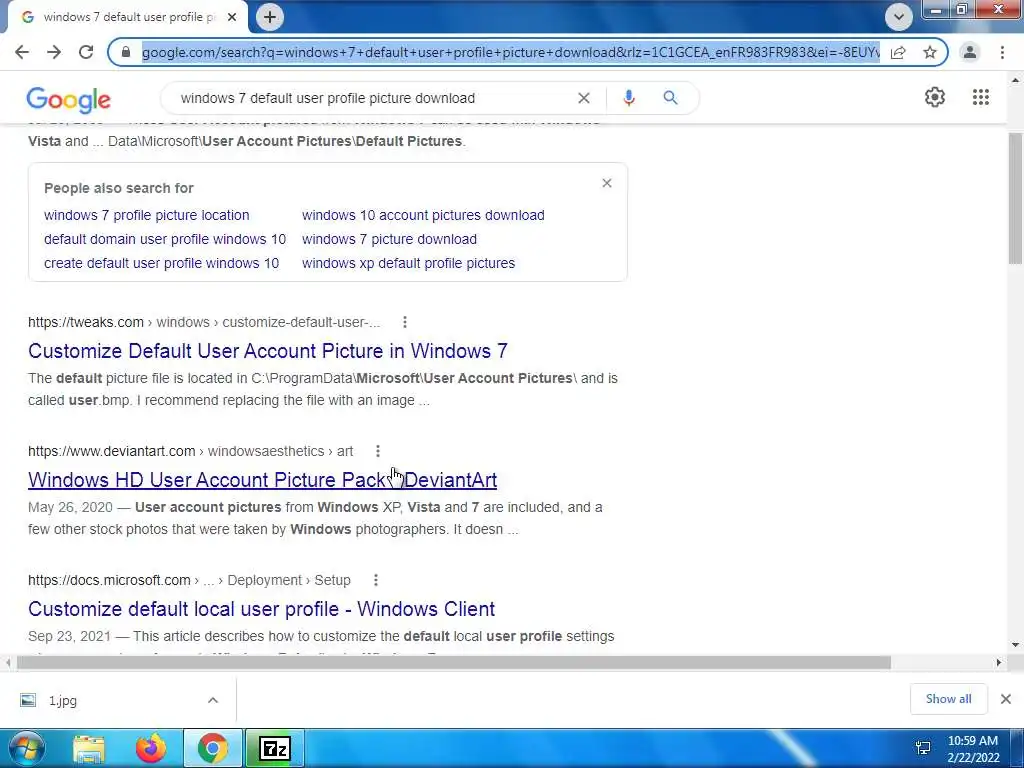Screen dimensions: 1024x768
Task: Click the horizontal scrollbar right arrow
Action: click(999, 663)
